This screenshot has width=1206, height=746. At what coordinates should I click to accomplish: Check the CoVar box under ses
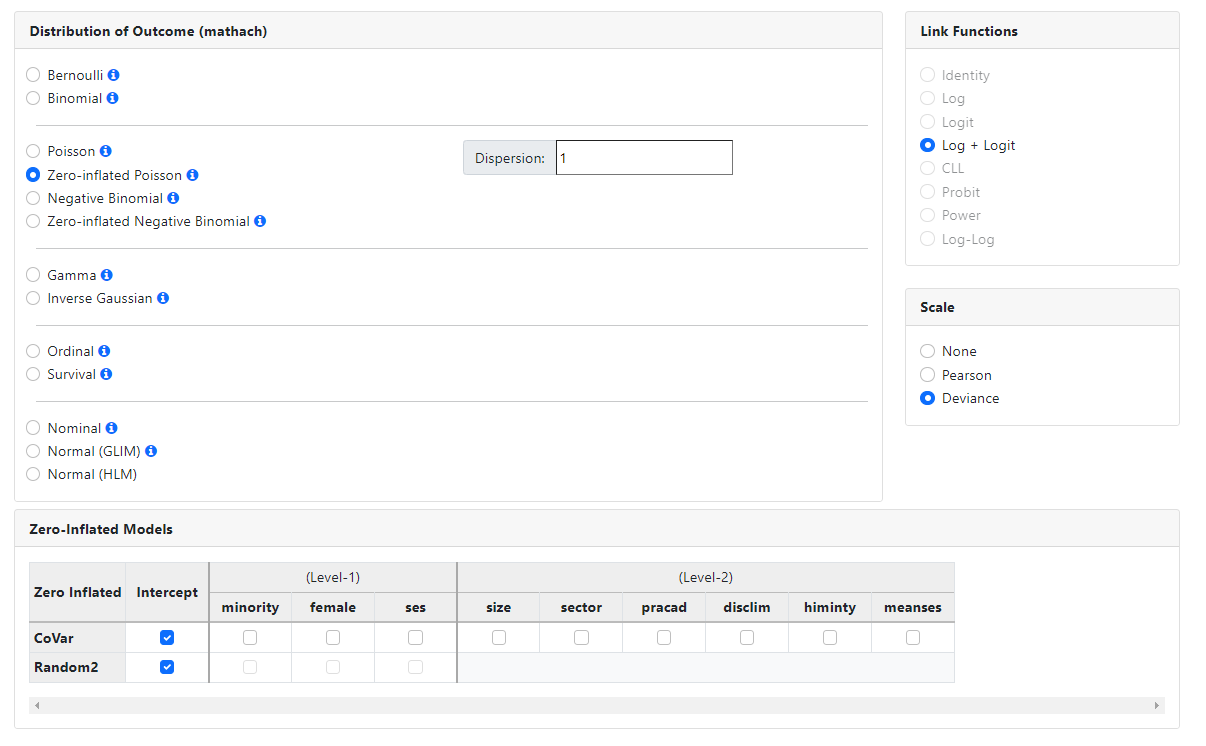pos(416,637)
